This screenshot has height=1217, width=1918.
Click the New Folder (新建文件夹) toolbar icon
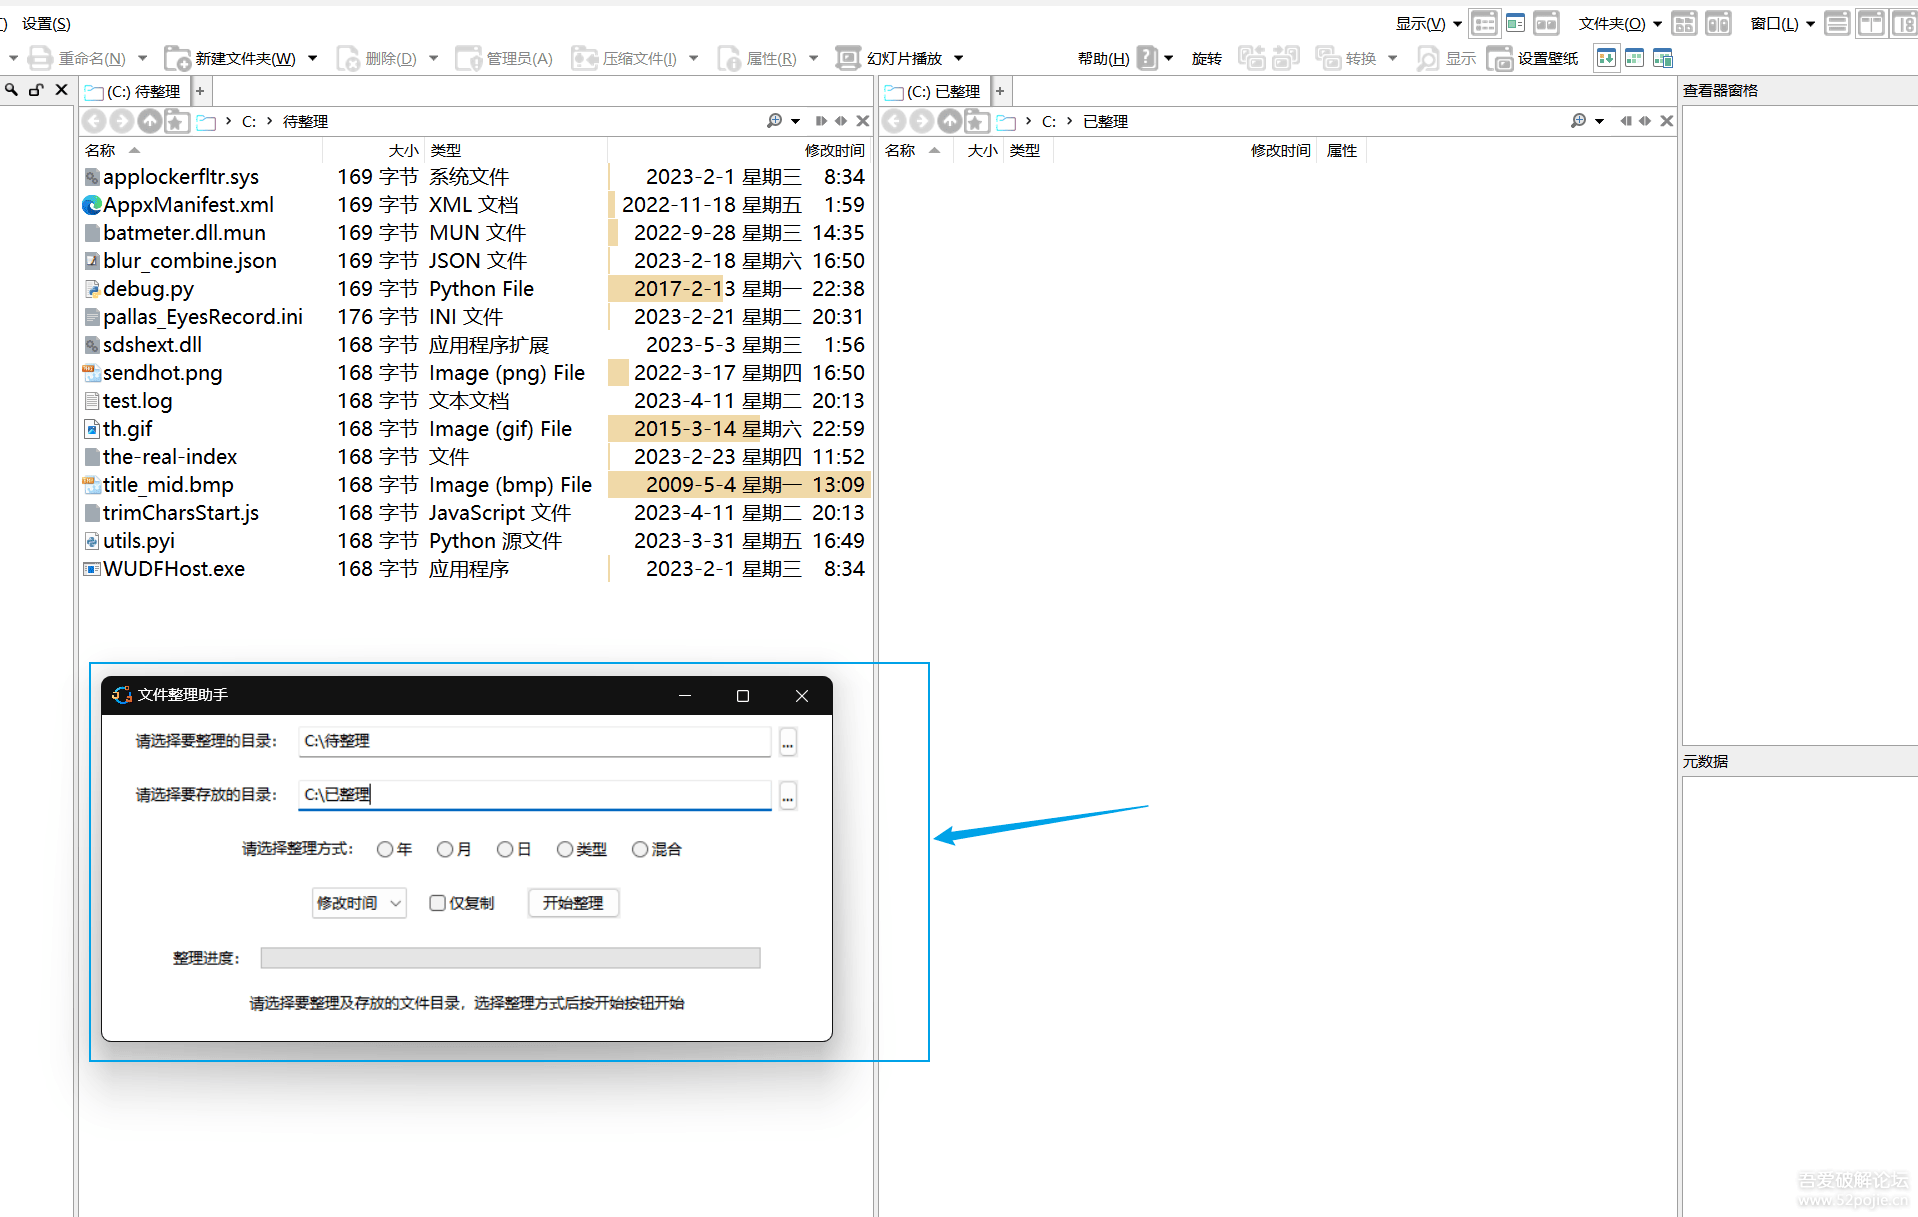tap(177, 59)
